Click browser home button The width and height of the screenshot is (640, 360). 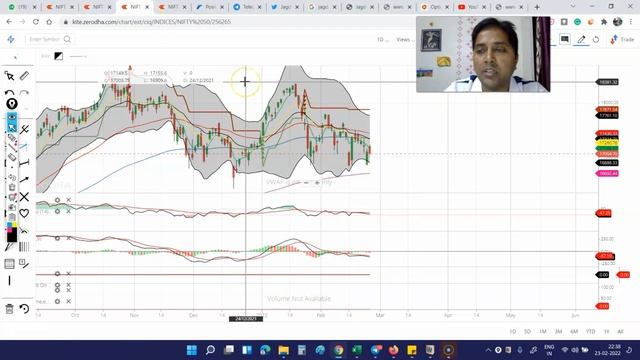click(x=49, y=22)
